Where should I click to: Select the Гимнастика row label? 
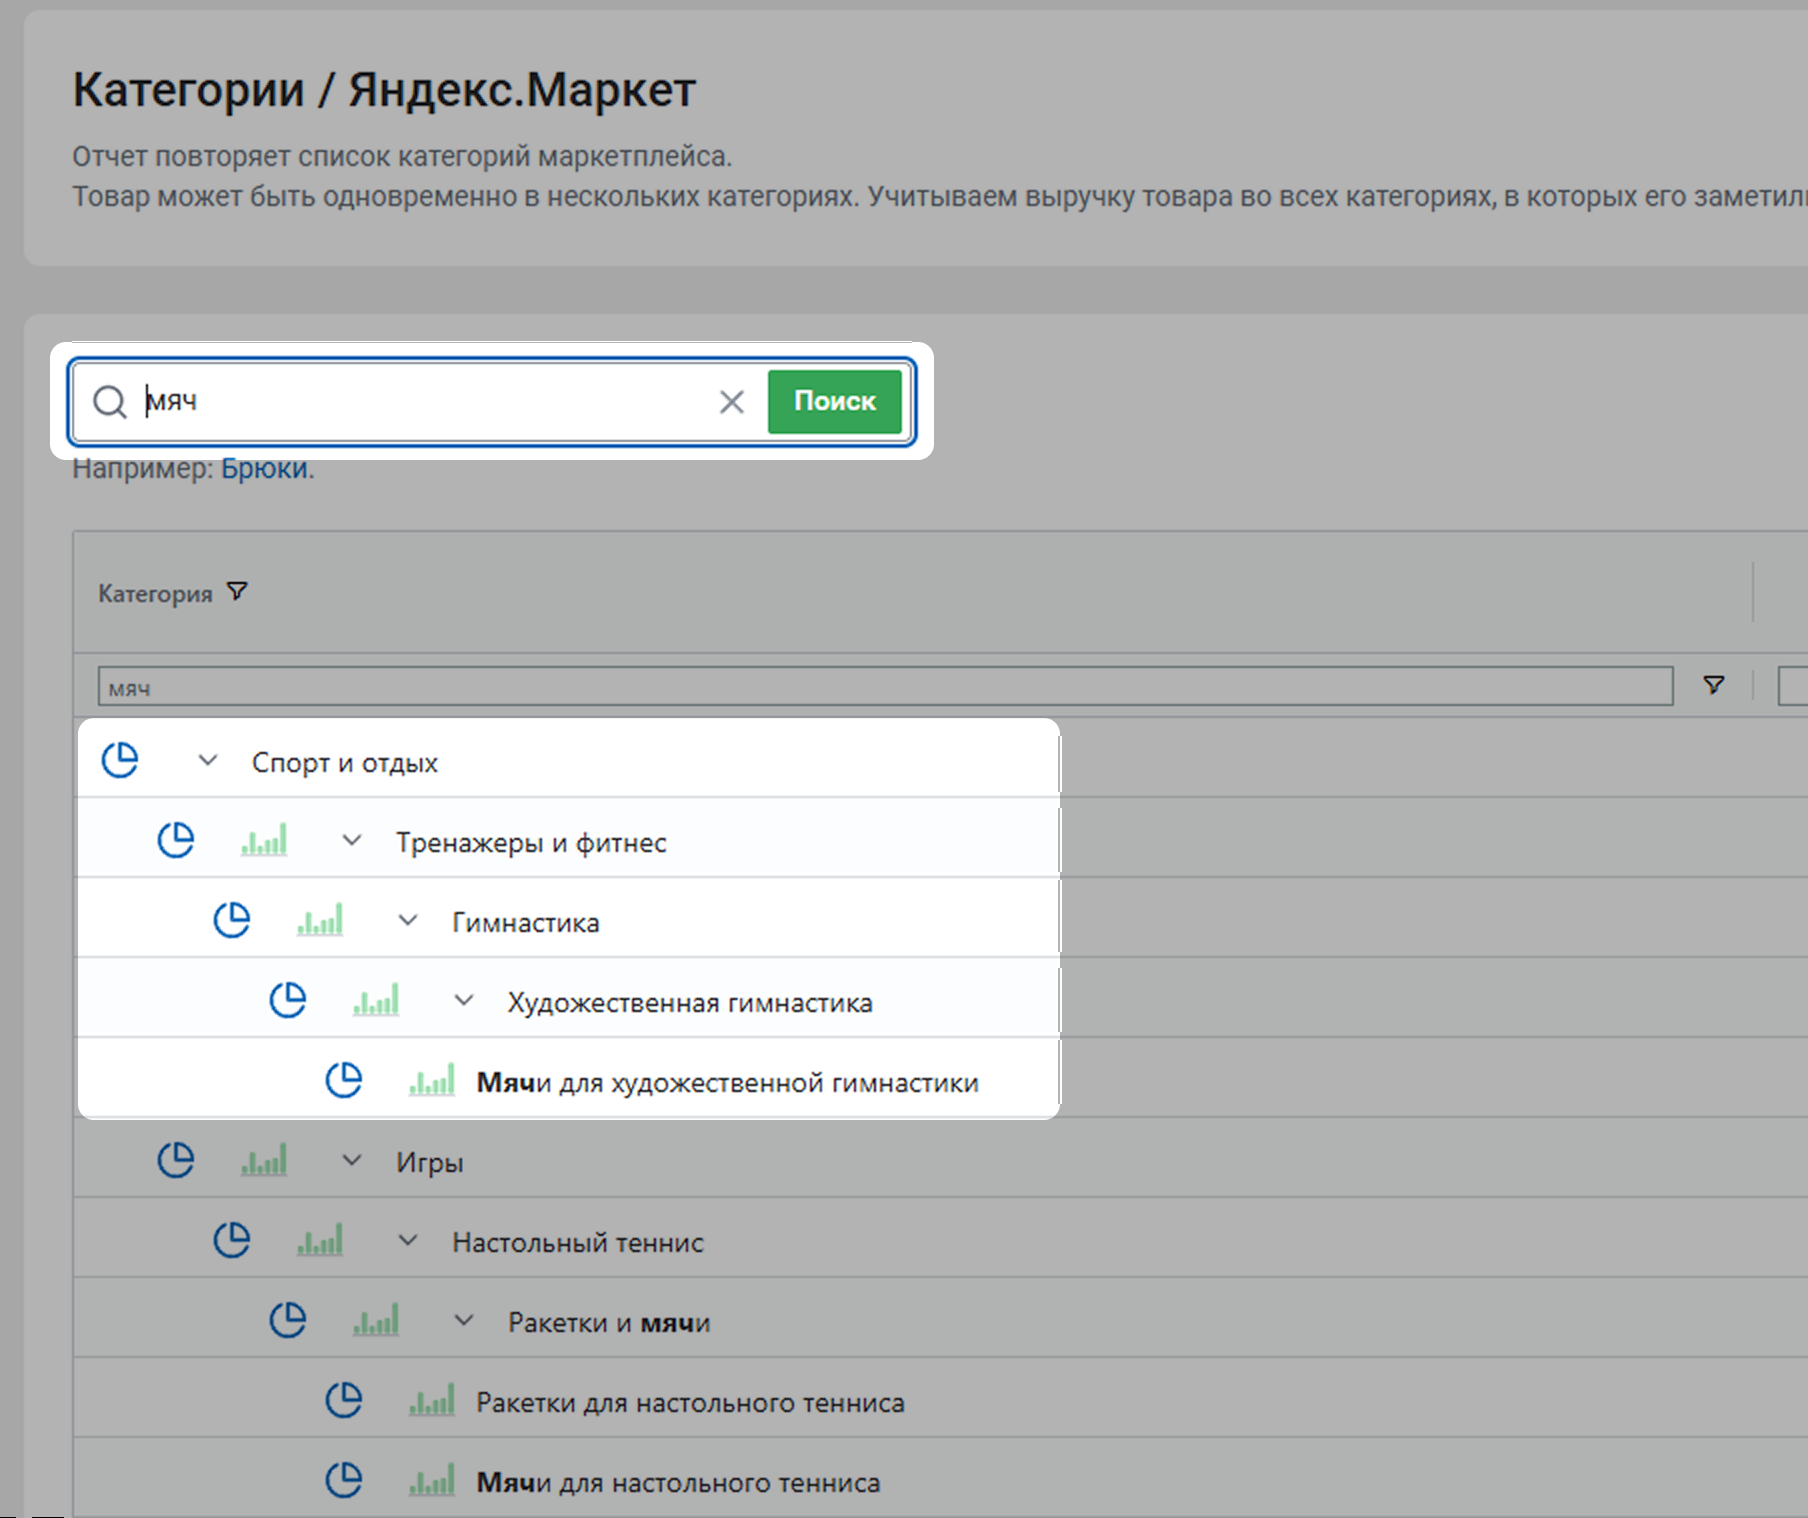tap(526, 923)
